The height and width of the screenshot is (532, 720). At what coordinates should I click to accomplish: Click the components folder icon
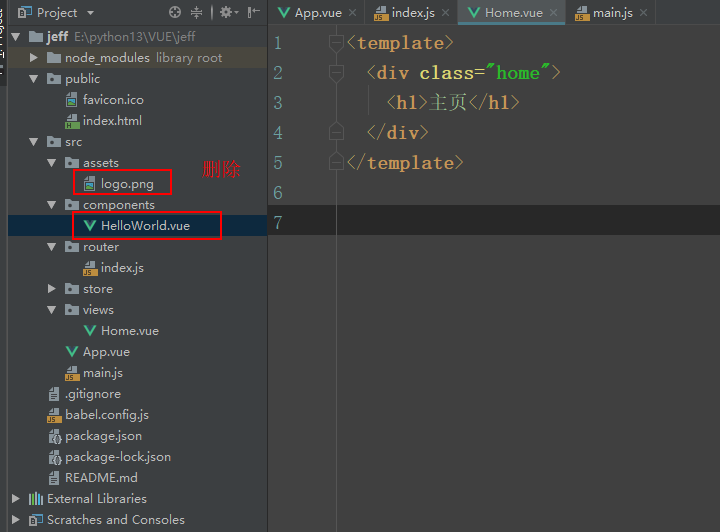tap(72, 205)
